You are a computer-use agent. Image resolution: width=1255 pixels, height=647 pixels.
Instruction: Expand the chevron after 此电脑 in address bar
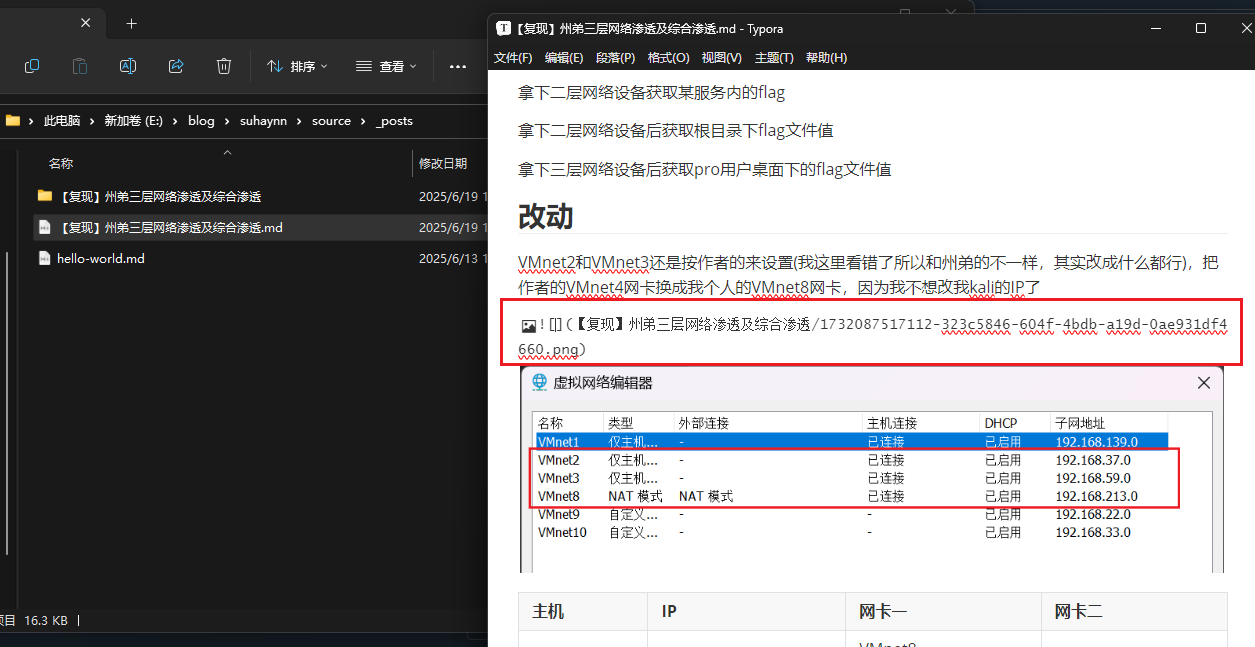pos(92,121)
